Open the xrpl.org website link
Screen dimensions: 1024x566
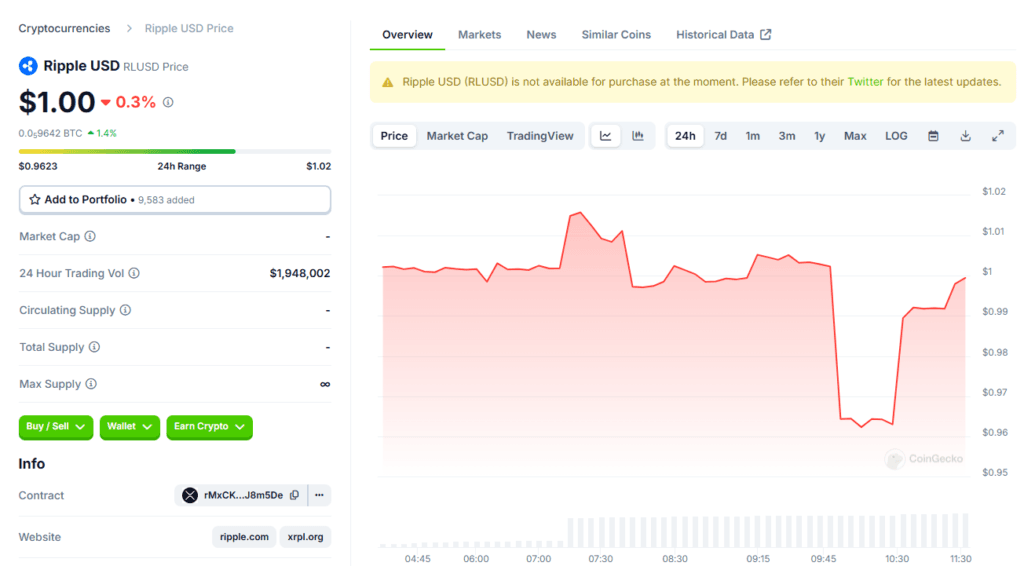[305, 537]
